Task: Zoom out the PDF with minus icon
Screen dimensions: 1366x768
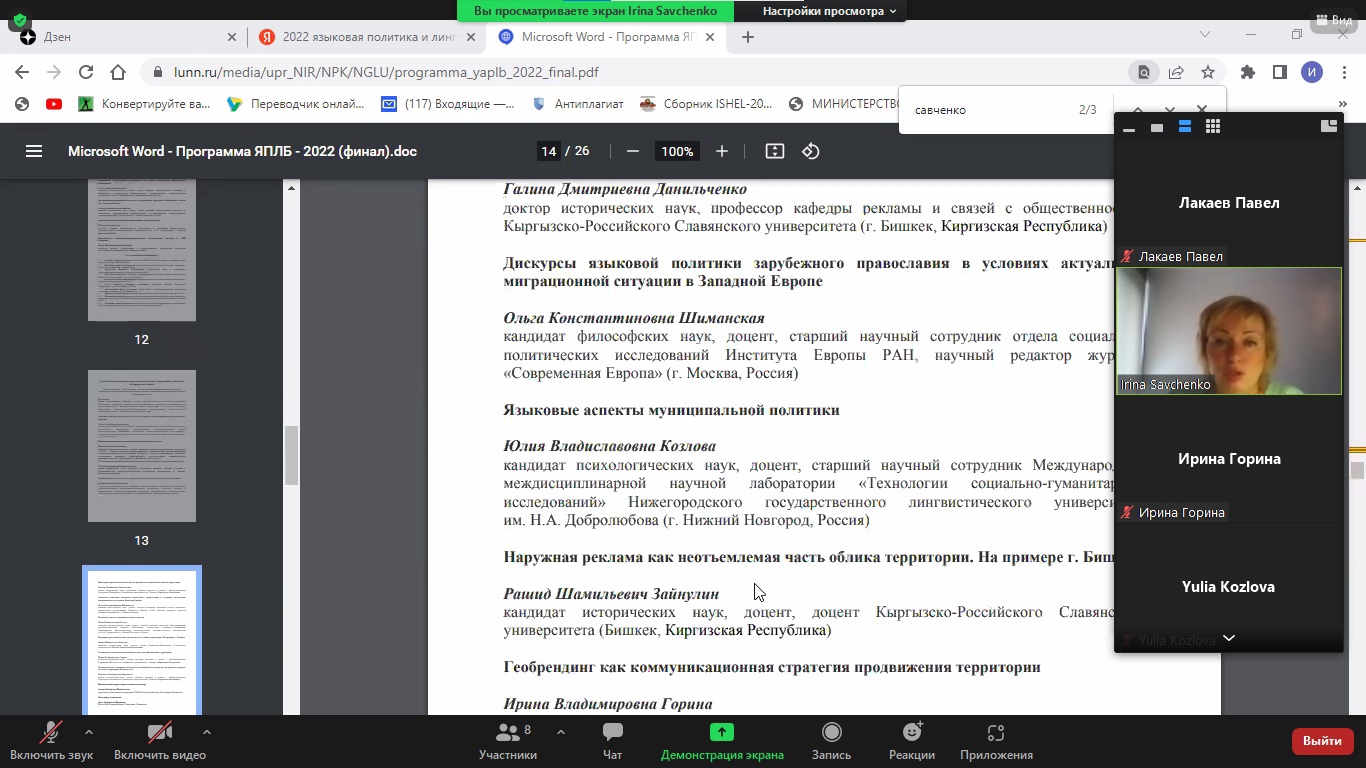Action: 632,151
